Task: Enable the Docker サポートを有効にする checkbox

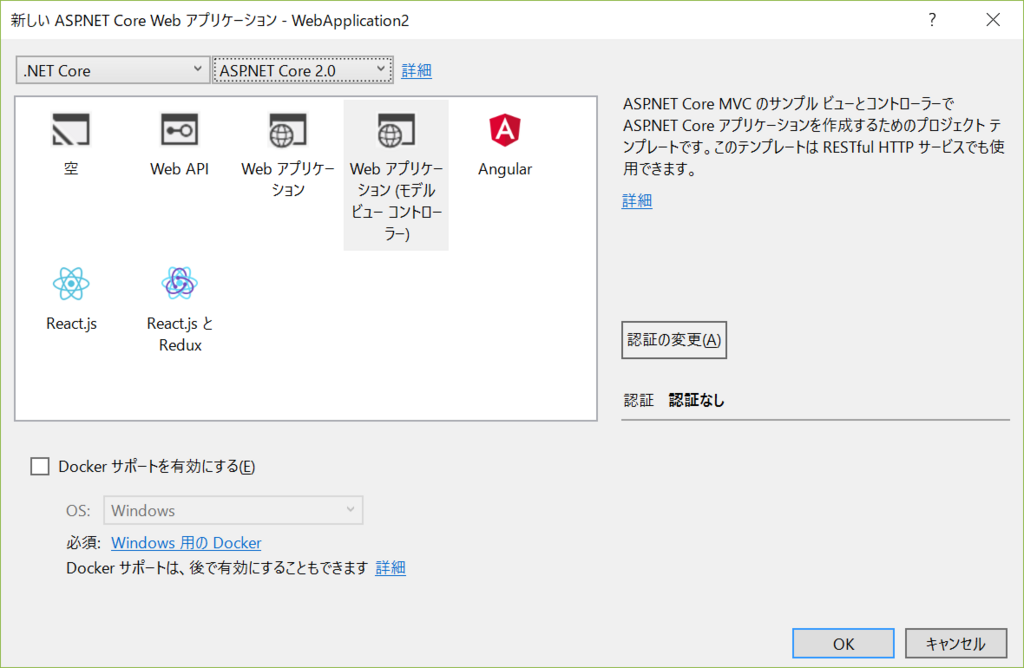Action: [x=40, y=466]
